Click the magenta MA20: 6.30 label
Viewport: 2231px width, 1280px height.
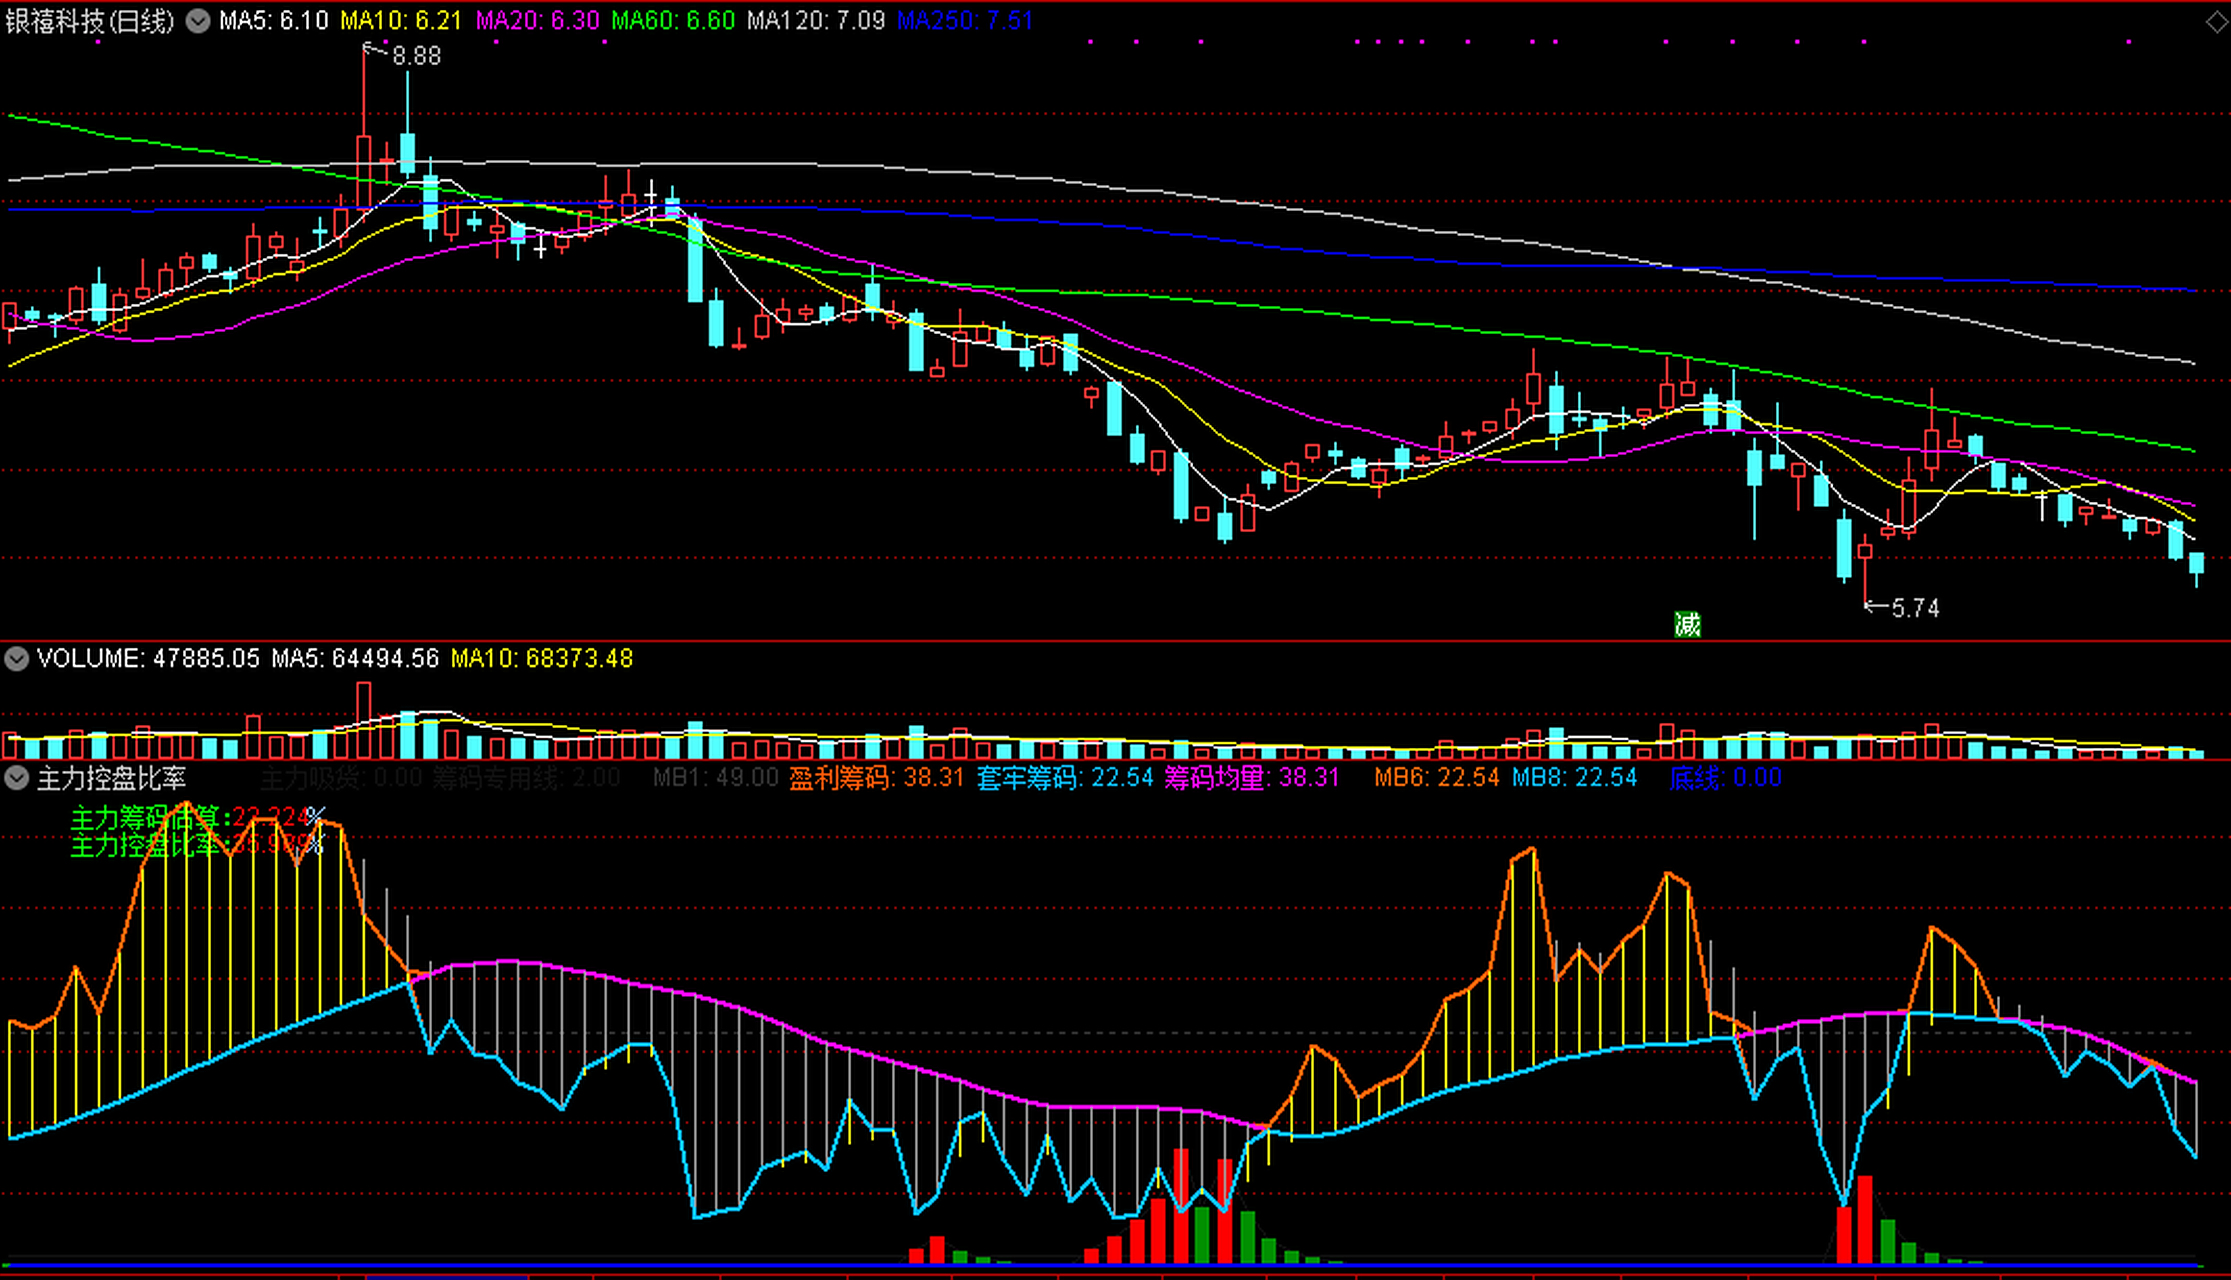537,21
